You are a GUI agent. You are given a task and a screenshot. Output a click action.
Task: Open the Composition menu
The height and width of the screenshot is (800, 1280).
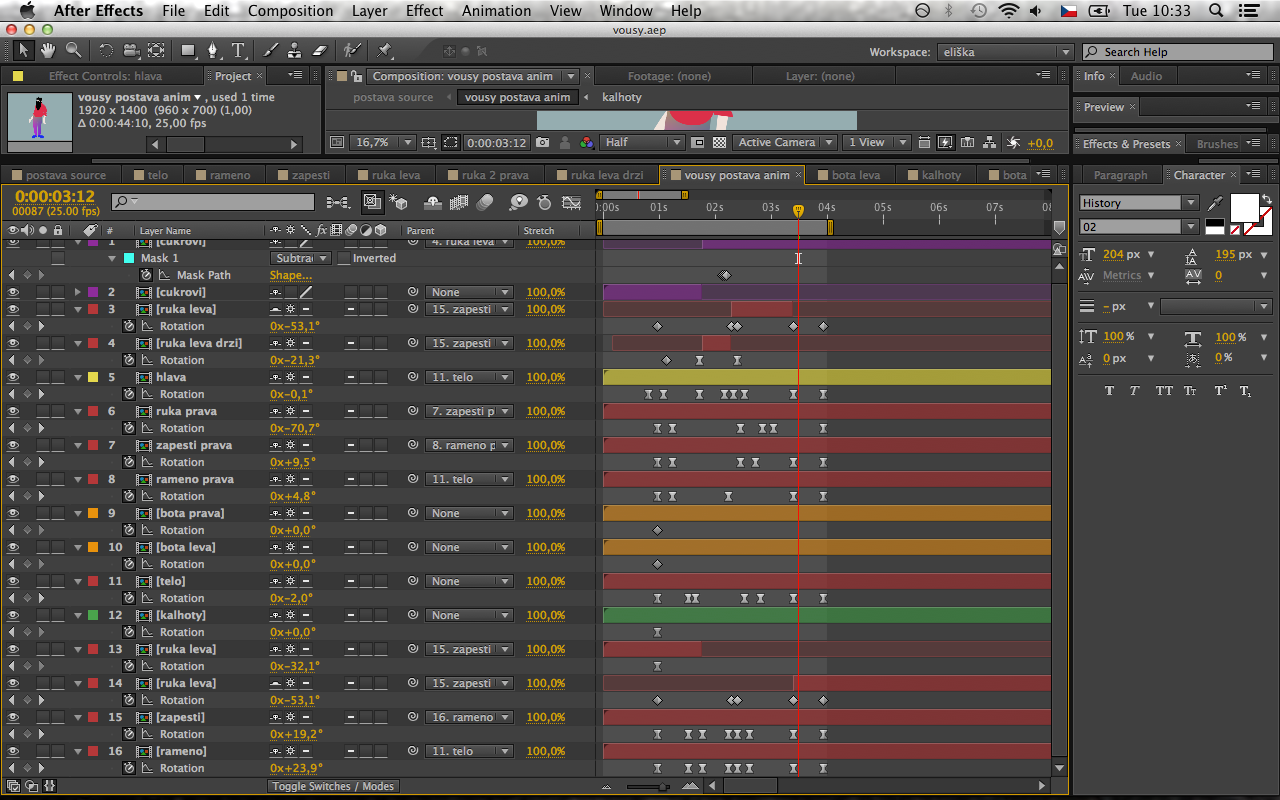[x=290, y=11]
